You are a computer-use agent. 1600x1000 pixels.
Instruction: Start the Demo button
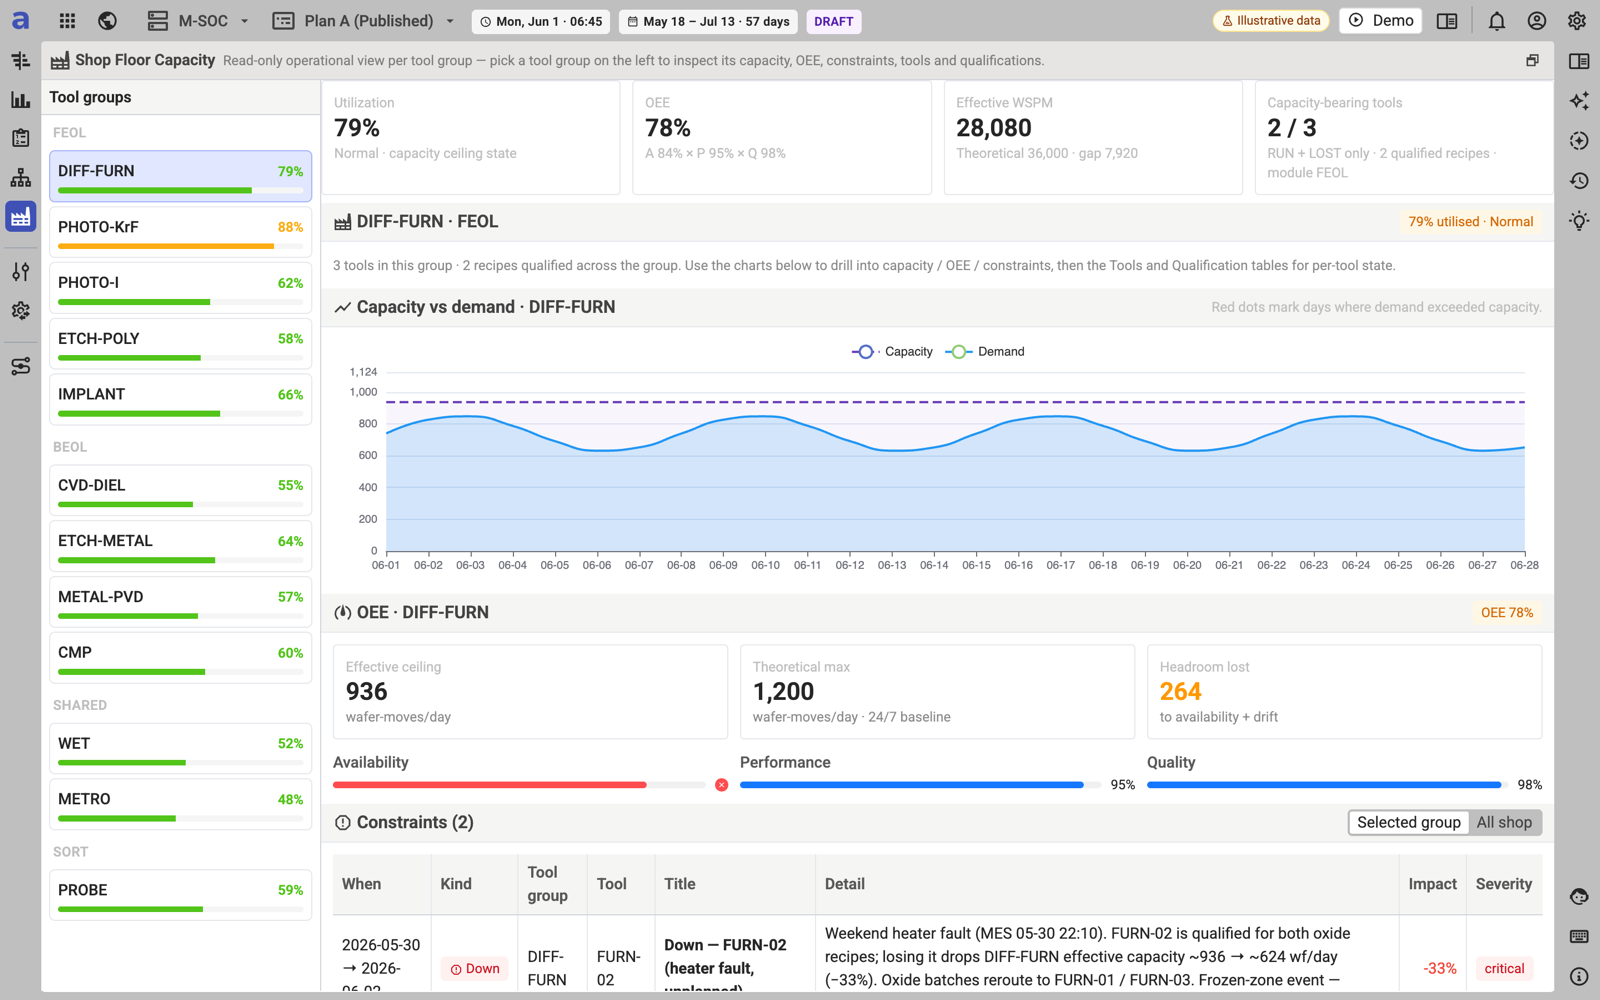(1381, 21)
